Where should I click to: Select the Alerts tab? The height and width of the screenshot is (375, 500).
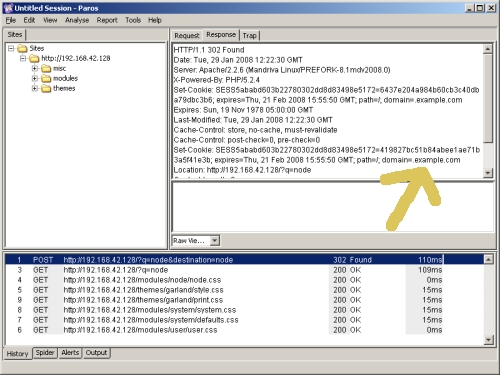[x=70, y=353]
